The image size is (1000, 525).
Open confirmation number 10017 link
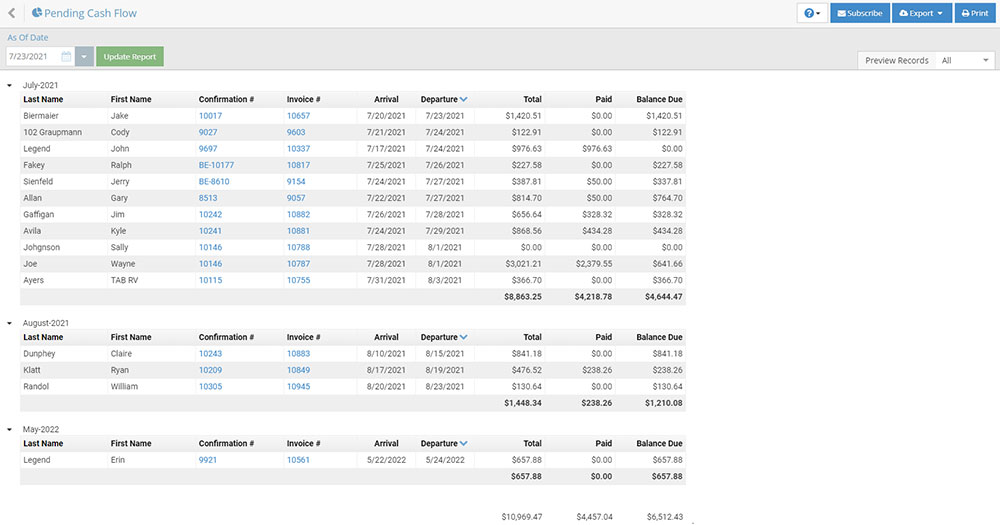click(x=210, y=116)
